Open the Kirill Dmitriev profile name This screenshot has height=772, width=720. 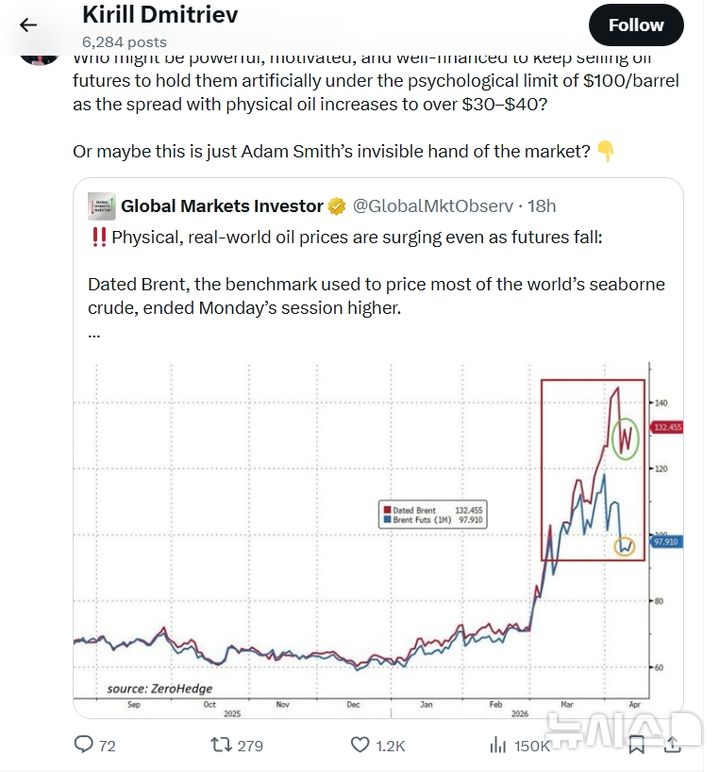(160, 15)
